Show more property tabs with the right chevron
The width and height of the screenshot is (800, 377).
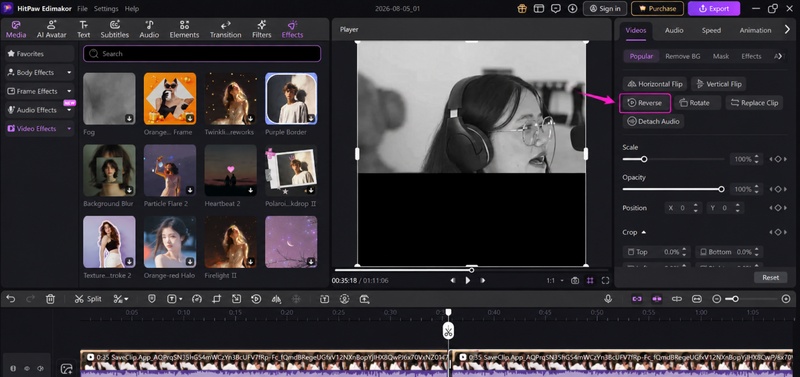pyautogui.click(x=787, y=30)
